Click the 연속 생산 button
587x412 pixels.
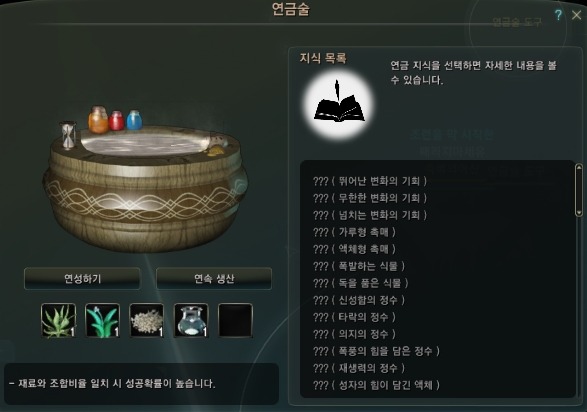(x=214, y=278)
